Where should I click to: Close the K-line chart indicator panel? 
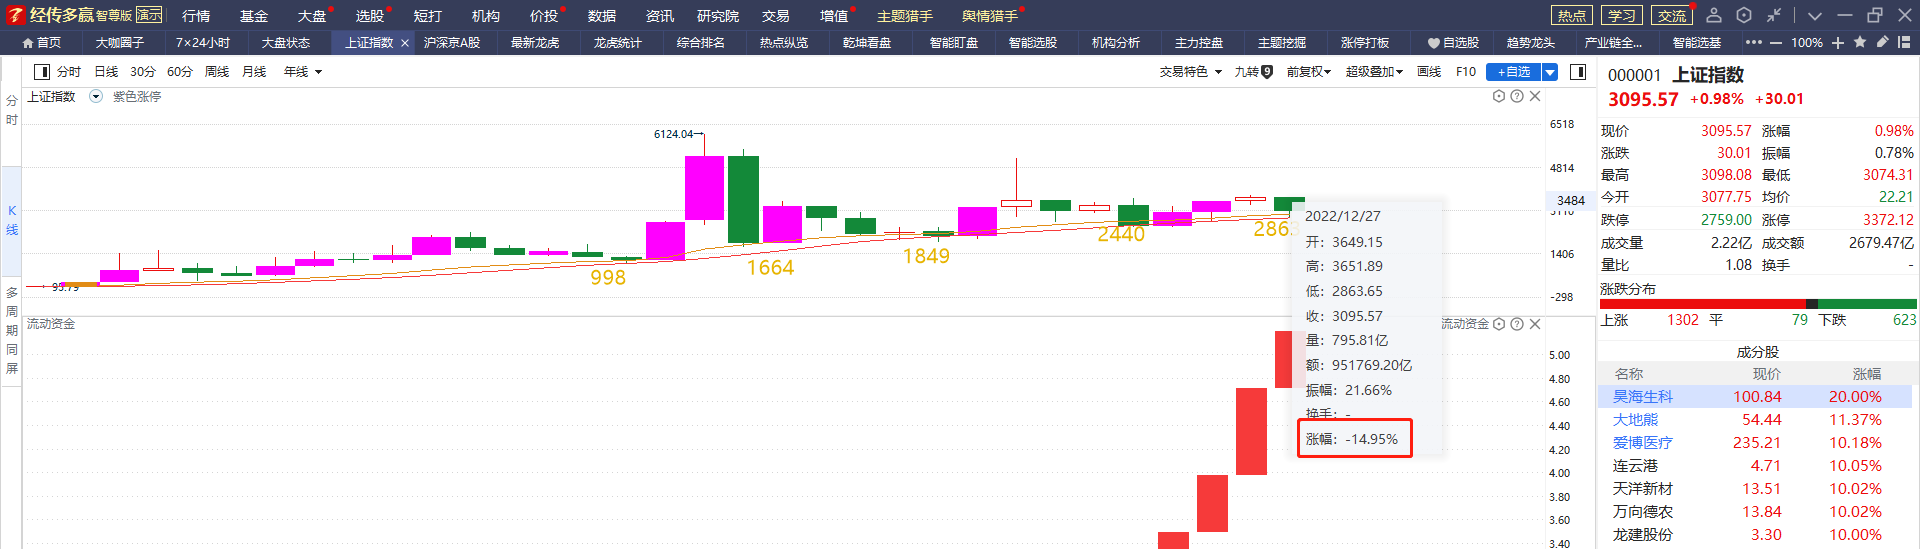coord(1535,96)
